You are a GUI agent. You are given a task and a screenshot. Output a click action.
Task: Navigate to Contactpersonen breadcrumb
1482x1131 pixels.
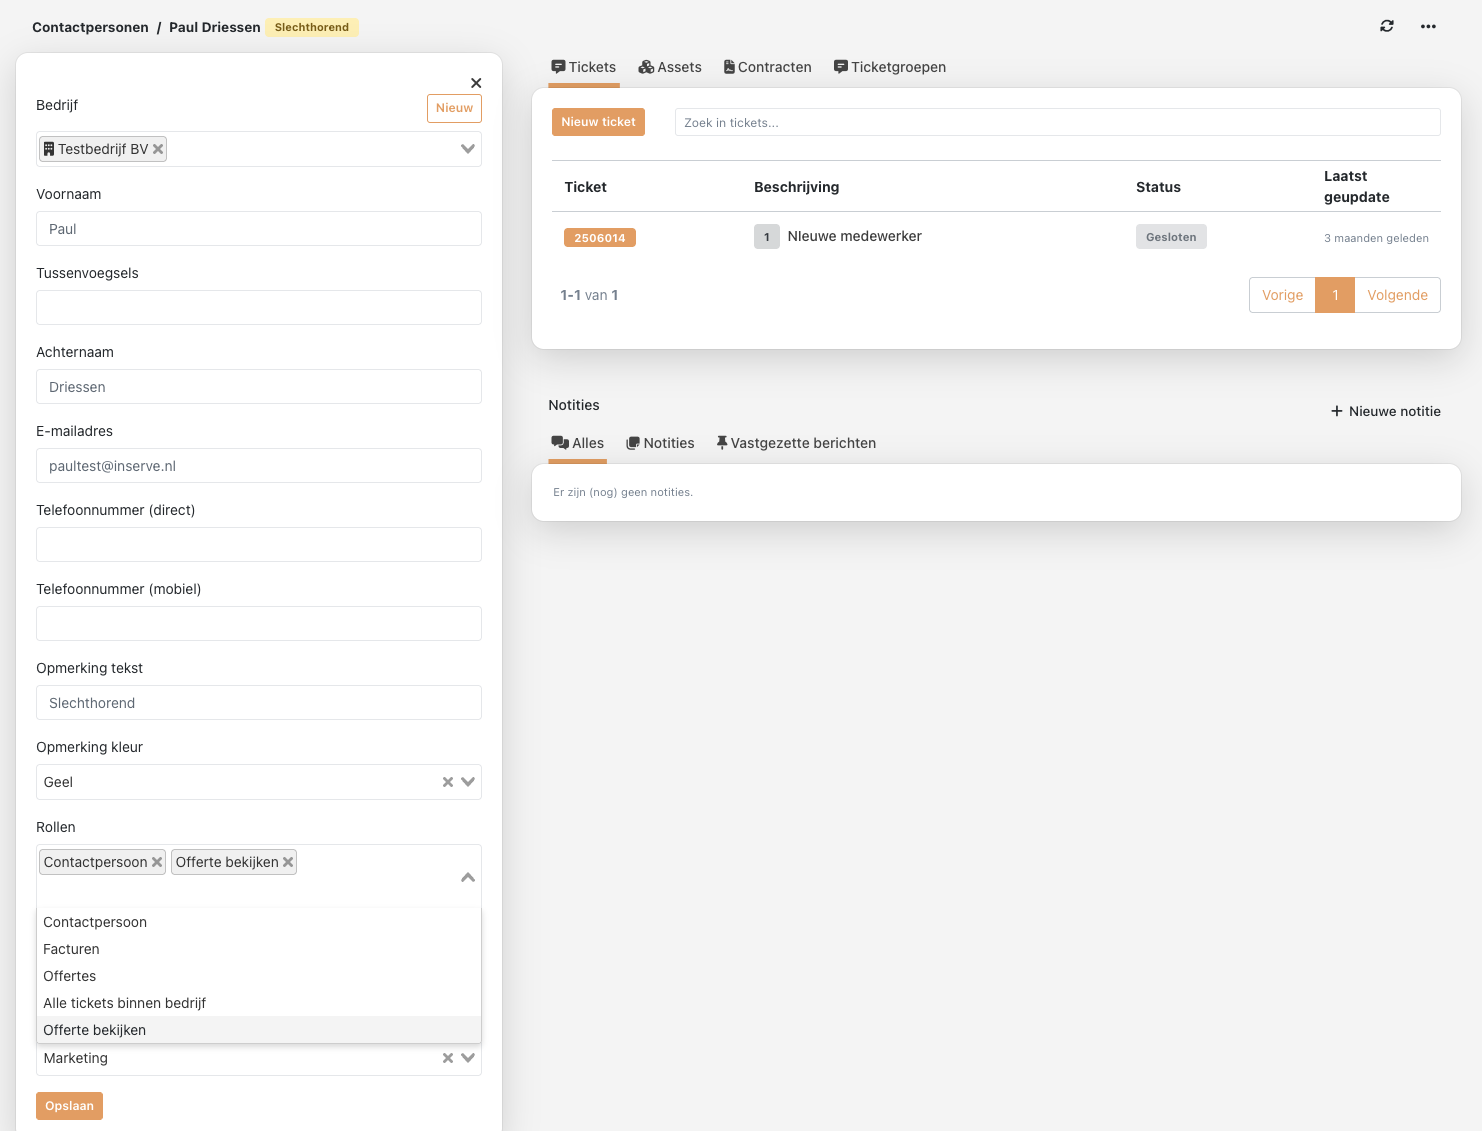[90, 27]
